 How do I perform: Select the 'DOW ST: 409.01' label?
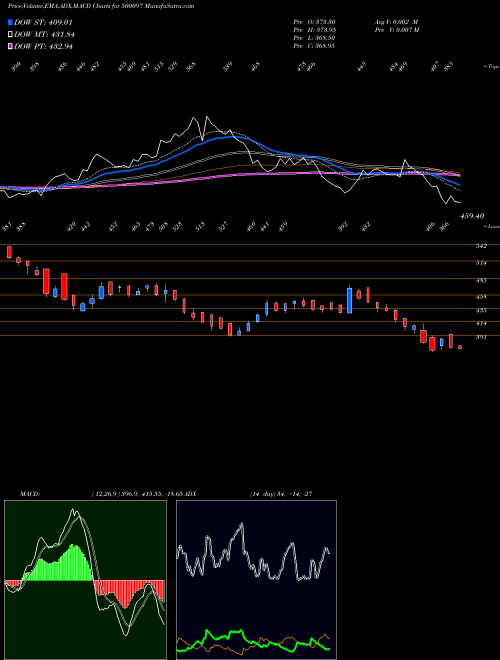click(44, 22)
